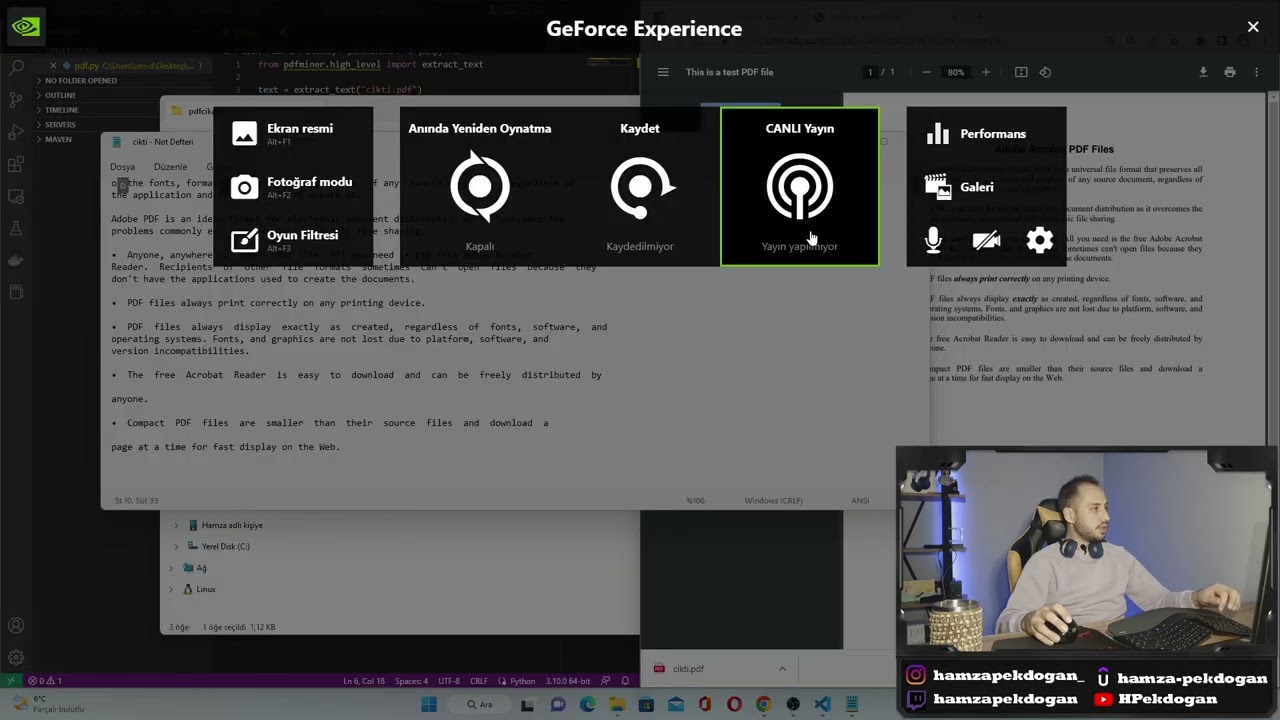Viewport: 1280px width, 720px height.
Task: Launch Fotoğraf modu in GeForce overlay
Action: (292, 186)
